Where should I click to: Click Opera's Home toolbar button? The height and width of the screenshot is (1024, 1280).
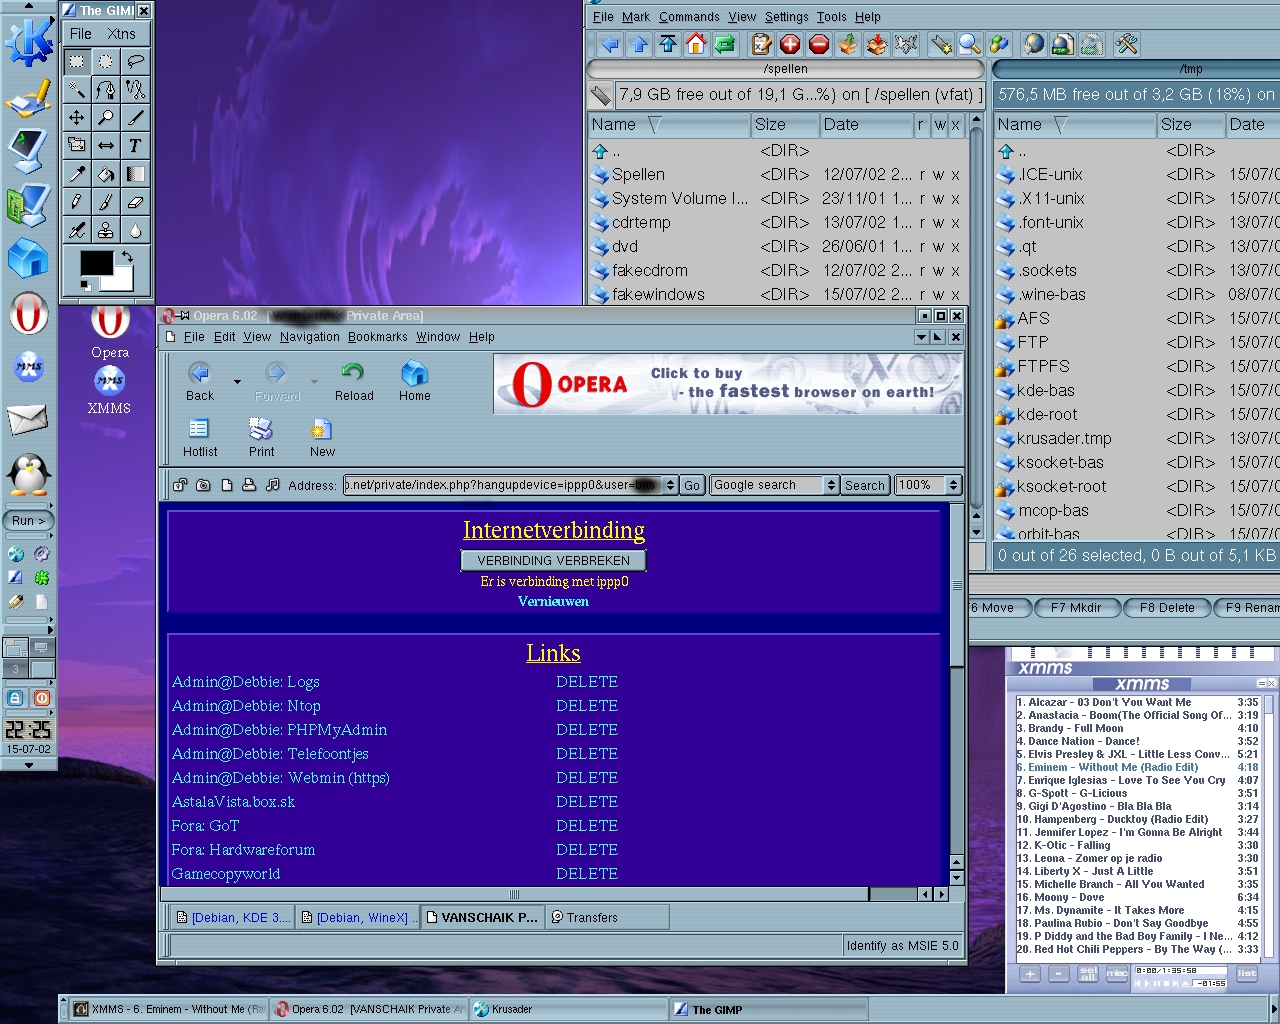414,382
